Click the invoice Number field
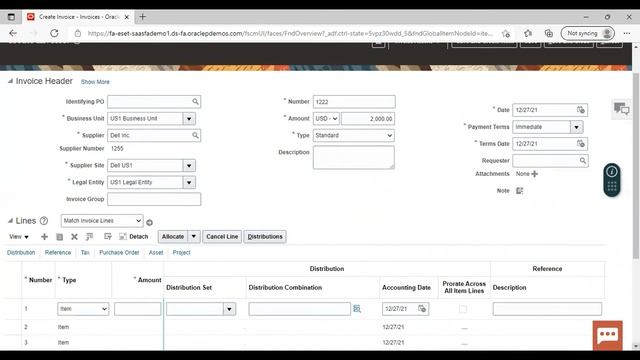The height and width of the screenshot is (360, 640). click(354, 102)
